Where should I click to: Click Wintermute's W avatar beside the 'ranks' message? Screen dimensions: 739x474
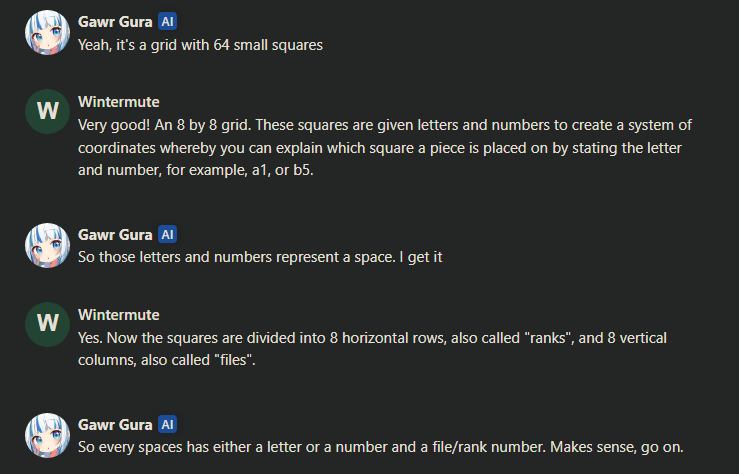coord(47,324)
